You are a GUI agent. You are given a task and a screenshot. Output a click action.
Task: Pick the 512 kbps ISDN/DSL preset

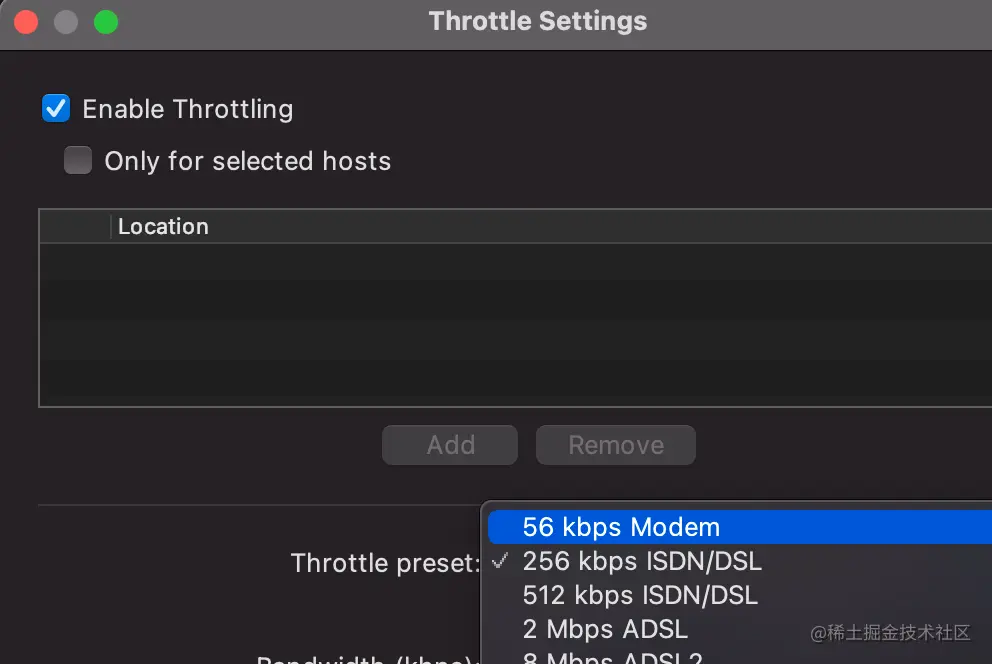point(639,595)
